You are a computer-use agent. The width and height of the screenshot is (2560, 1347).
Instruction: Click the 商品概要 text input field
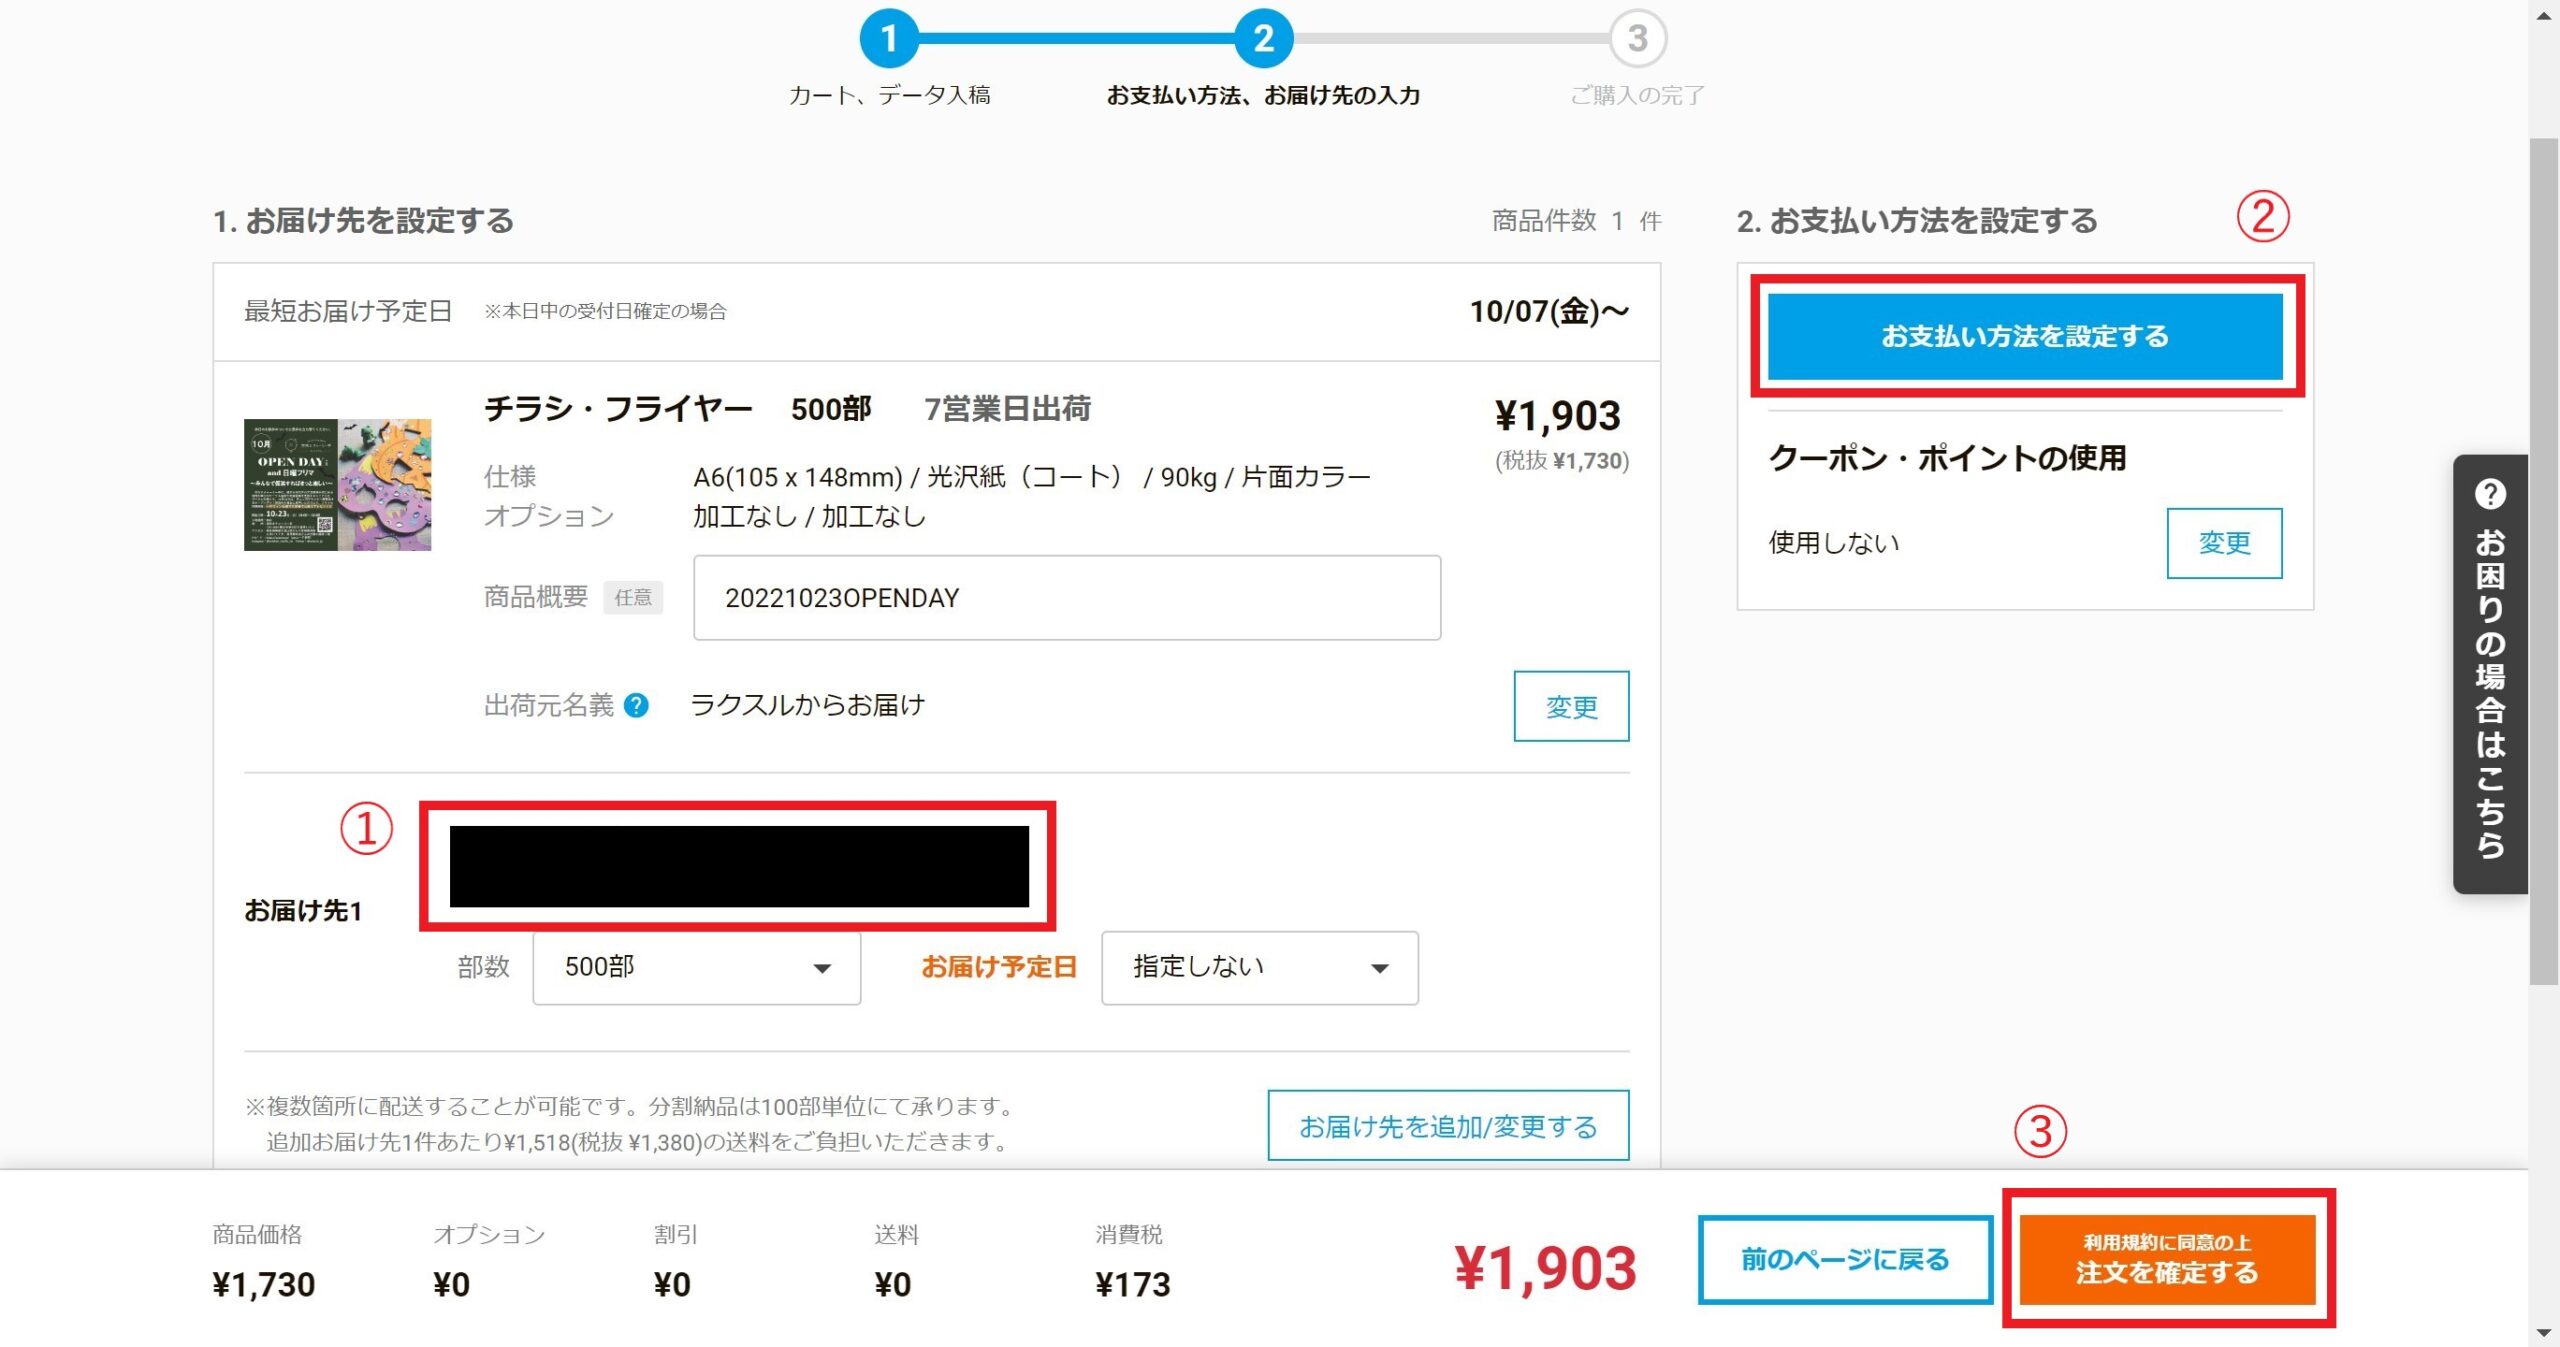coord(1066,598)
